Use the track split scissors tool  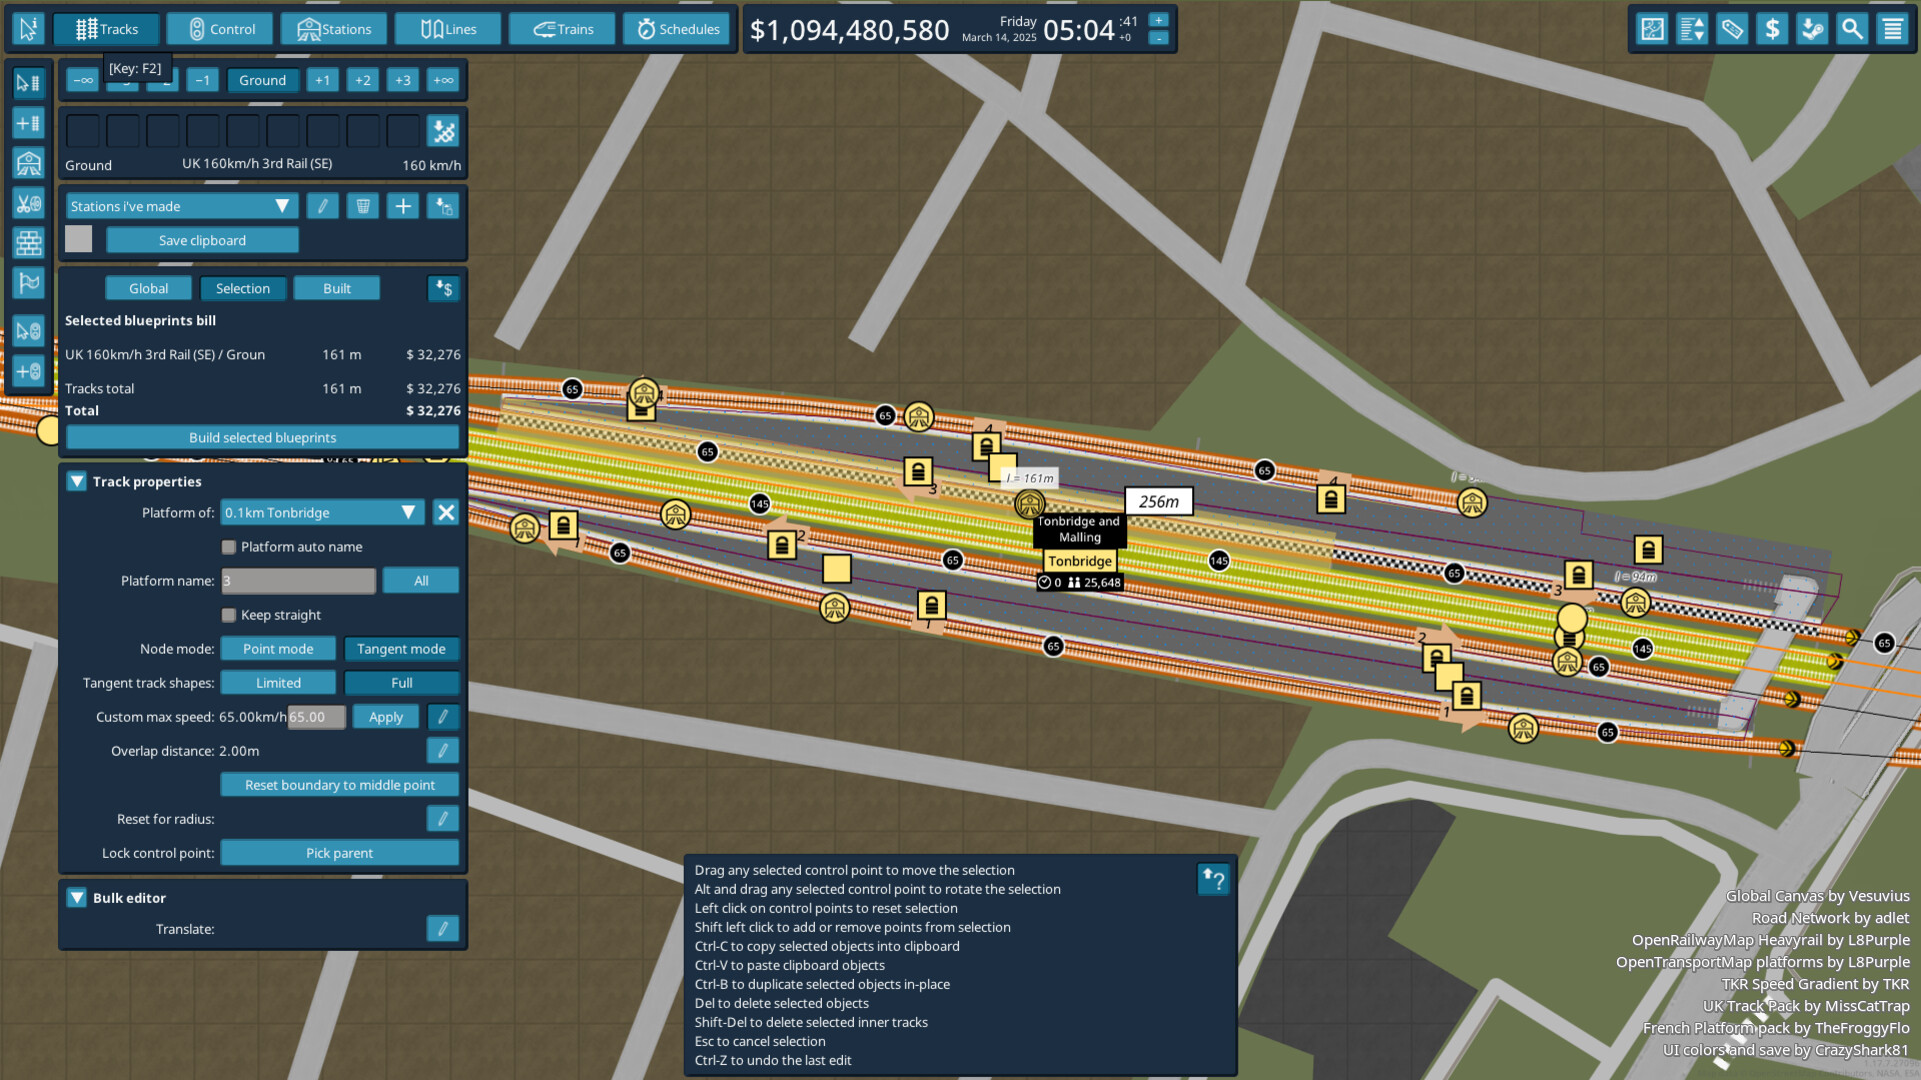click(x=28, y=203)
